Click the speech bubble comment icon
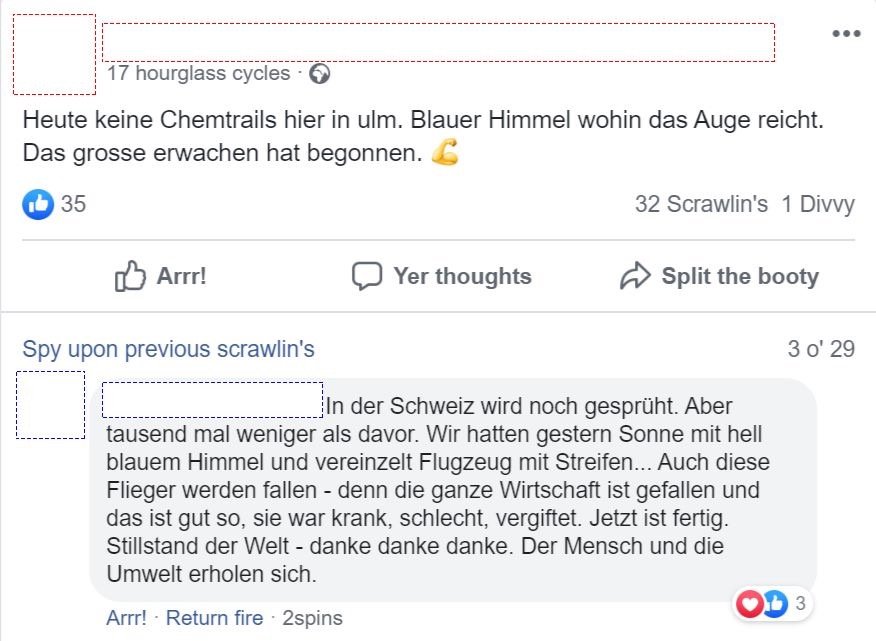Image resolution: width=876 pixels, height=641 pixels. 367,276
